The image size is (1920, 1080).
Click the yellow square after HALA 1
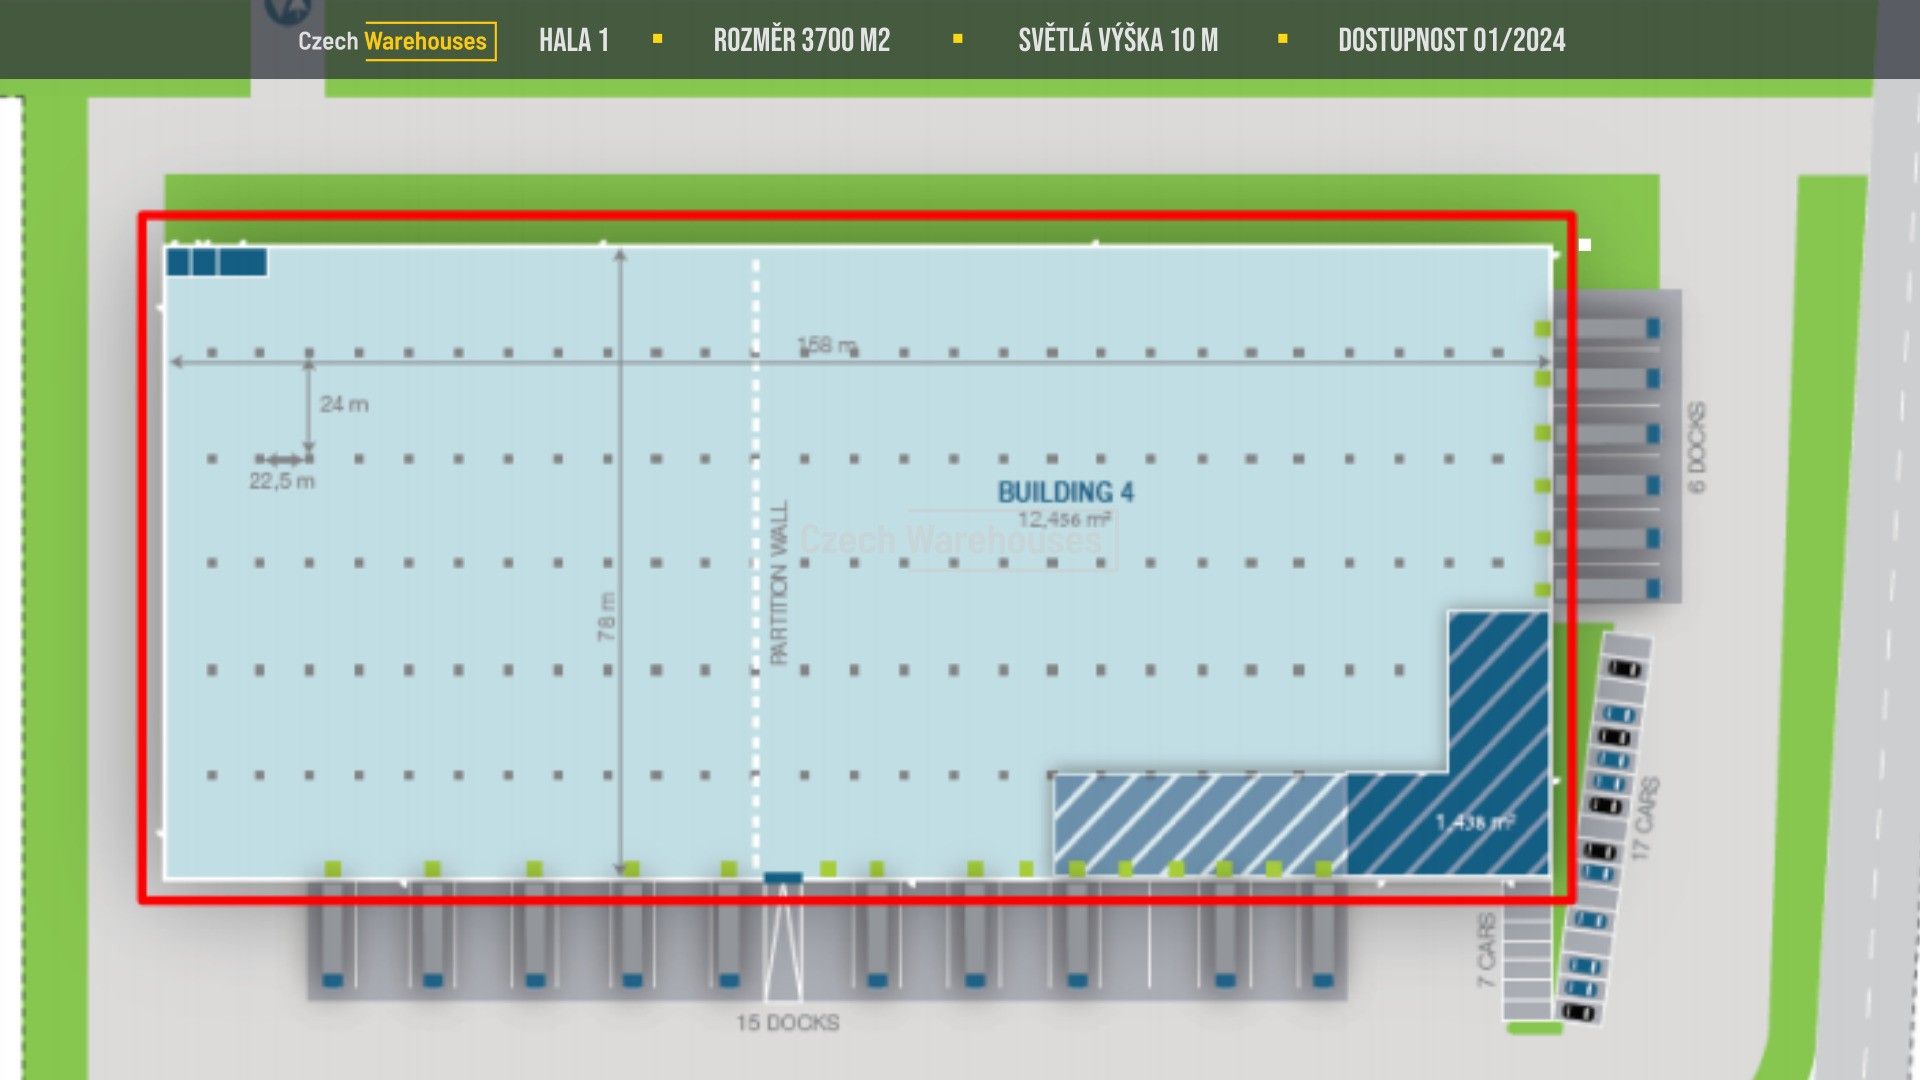click(x=657, y=39)
